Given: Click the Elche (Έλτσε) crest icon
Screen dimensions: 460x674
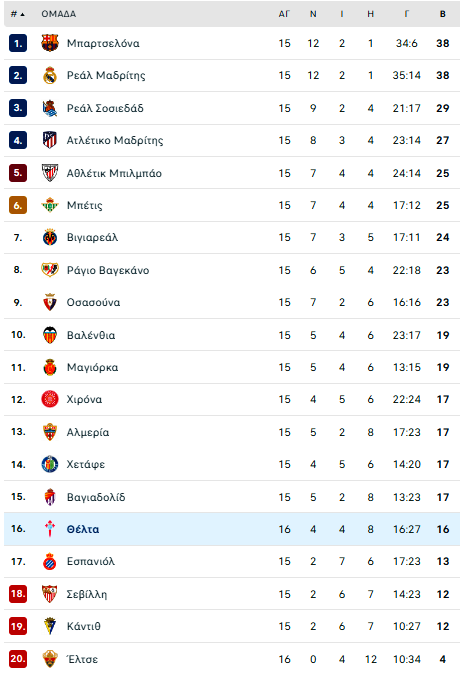Looking at the screenshot, I should click(x=50, y=659).
